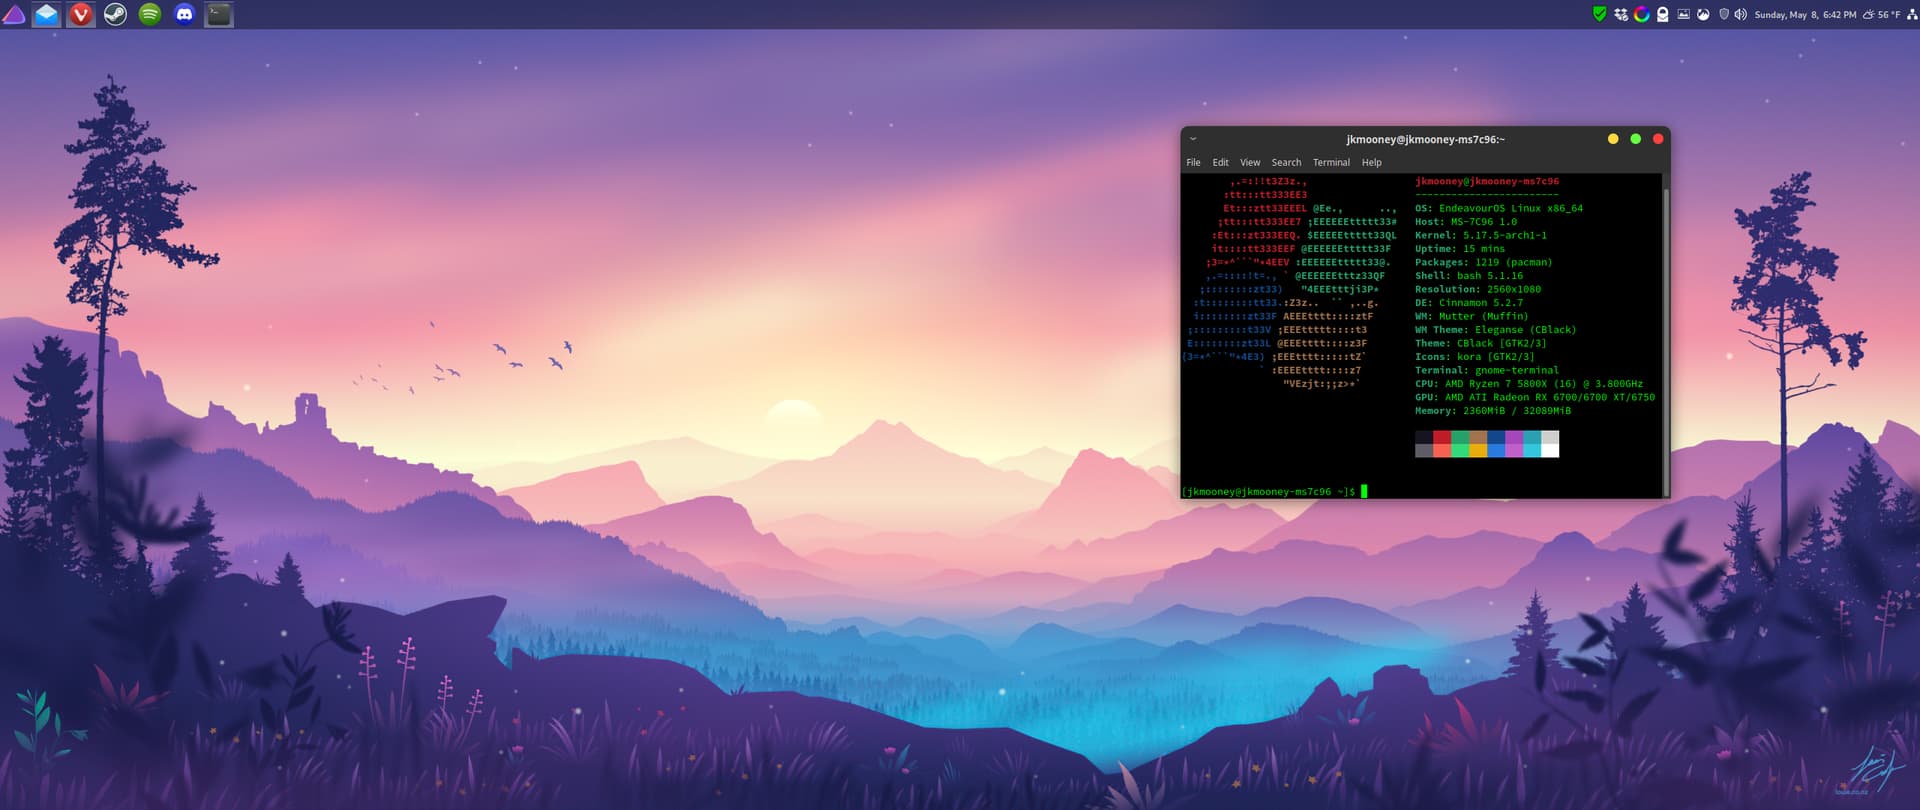
Task: Click the 'WM: Mutter (Muffin)' line
Action: click(x=1471, y=316)
